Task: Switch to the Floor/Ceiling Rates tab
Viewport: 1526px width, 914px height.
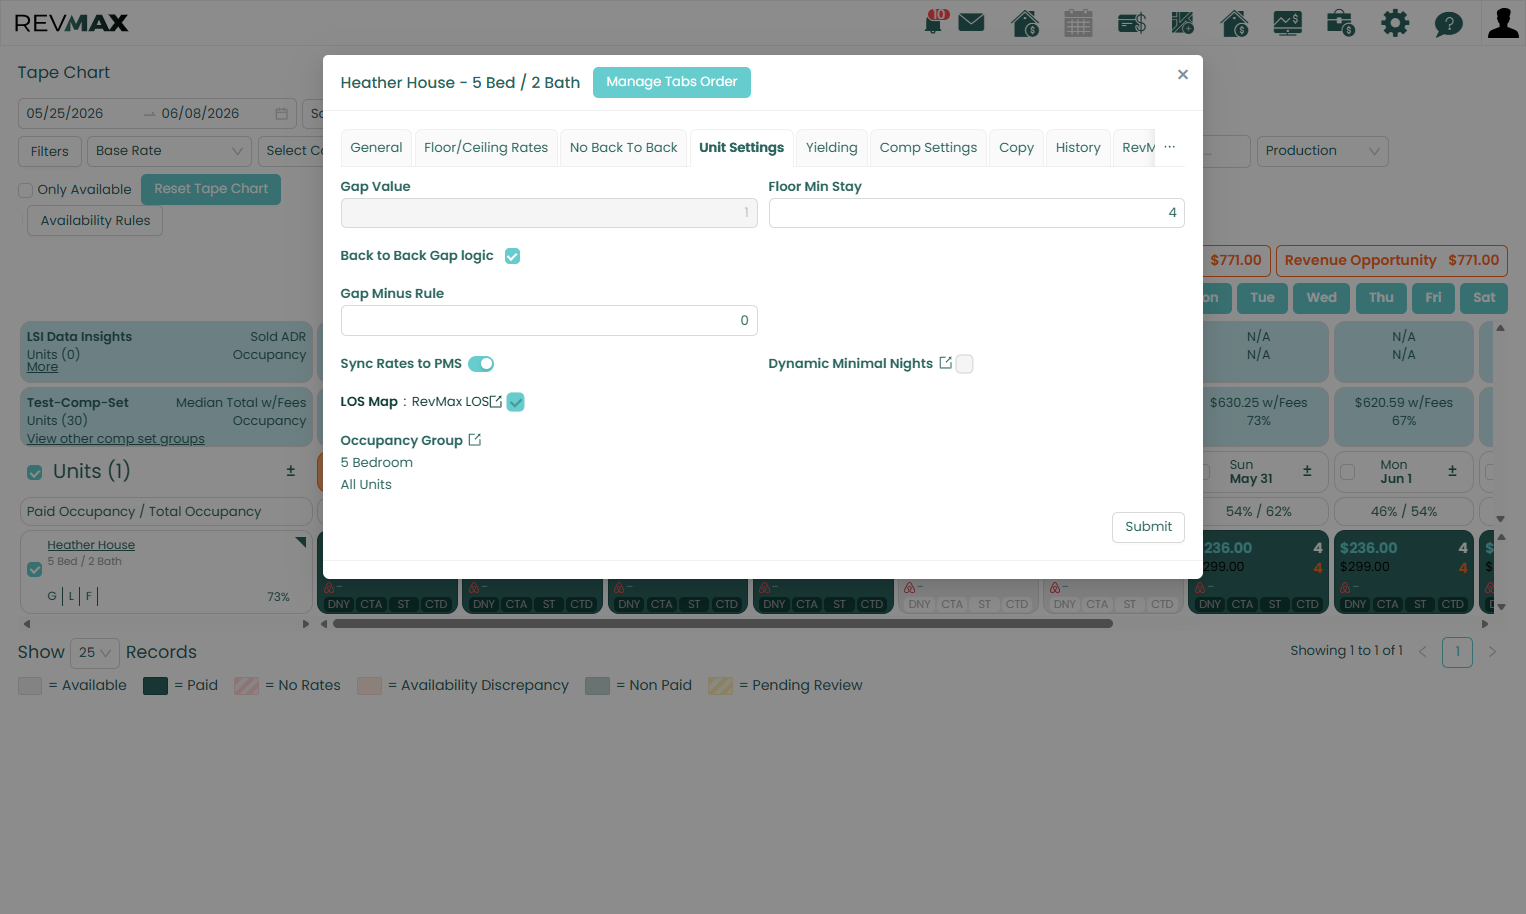Action: click(x=486, y=148)
